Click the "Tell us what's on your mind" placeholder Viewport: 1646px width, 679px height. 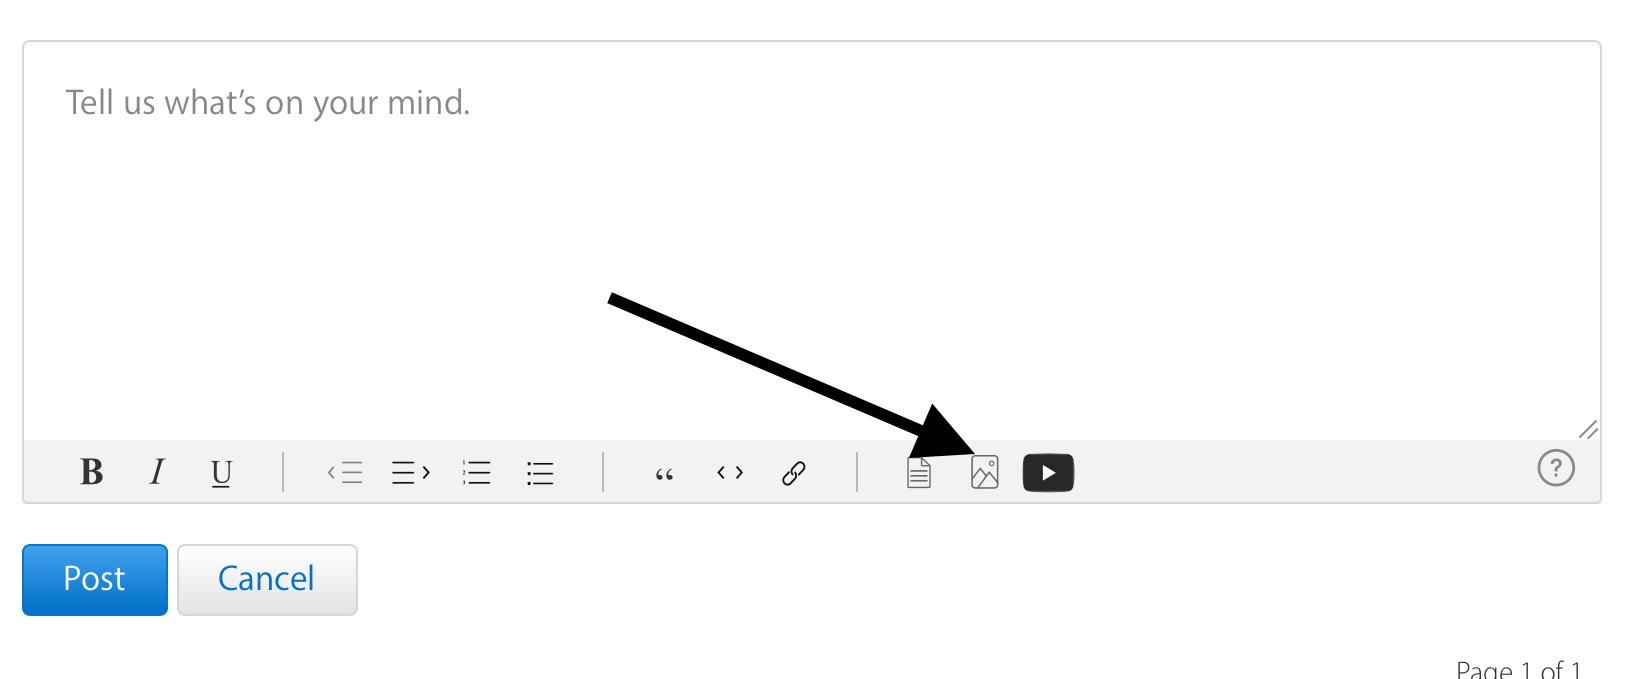click(268, 103)
